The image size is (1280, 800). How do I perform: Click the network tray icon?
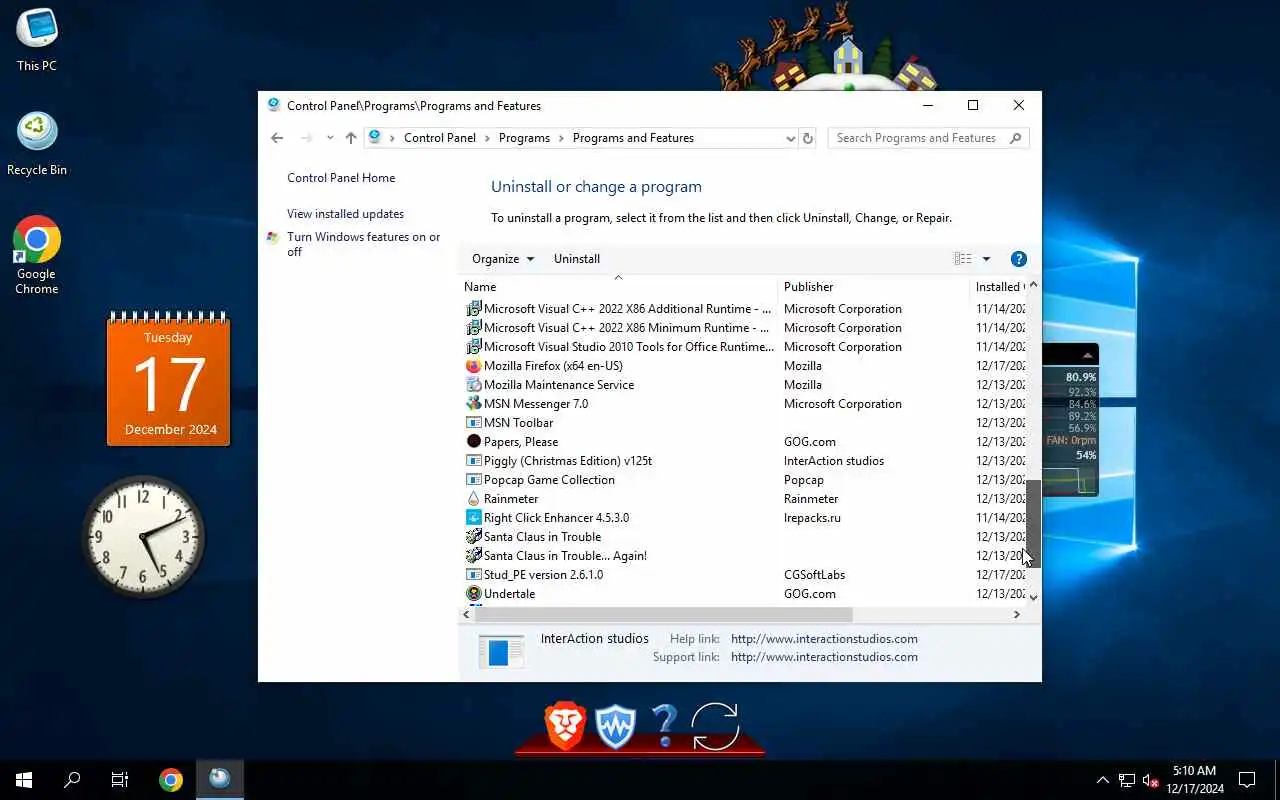click(1127, 781)
